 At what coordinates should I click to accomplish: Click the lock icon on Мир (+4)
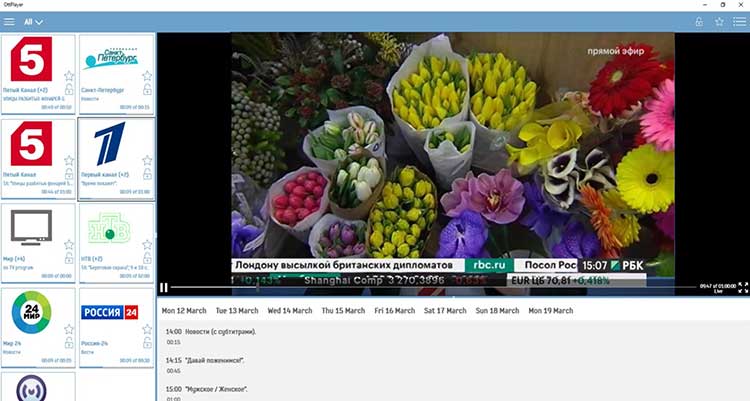pos(69,258)
